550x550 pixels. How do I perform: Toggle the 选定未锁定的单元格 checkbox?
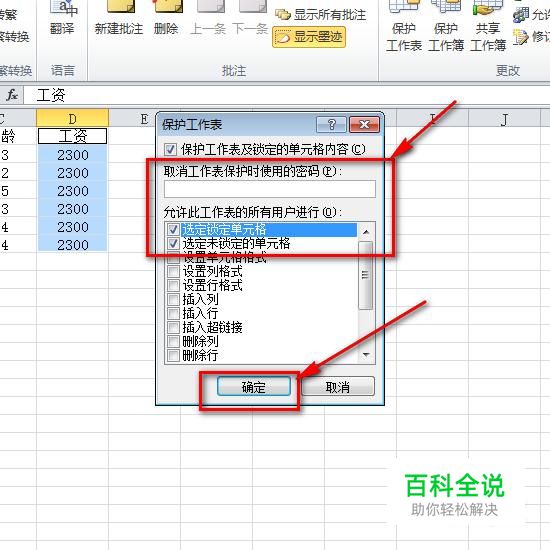(x=173, y=243)
